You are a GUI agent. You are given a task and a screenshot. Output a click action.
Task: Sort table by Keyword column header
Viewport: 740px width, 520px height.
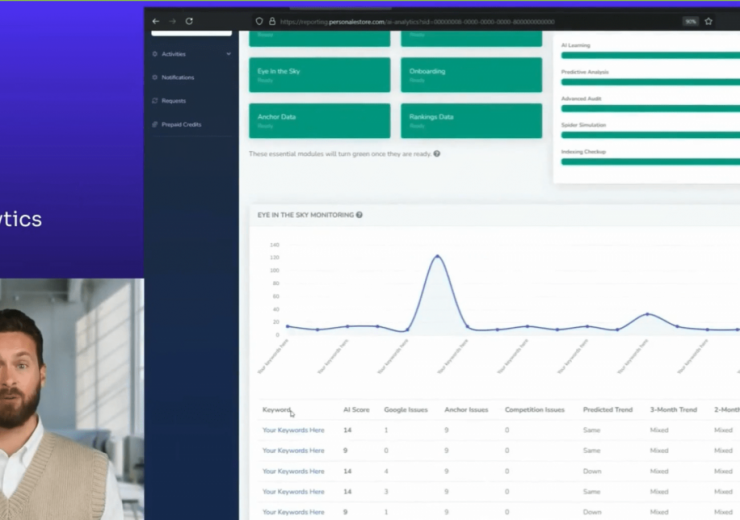[x=277, y=410]
